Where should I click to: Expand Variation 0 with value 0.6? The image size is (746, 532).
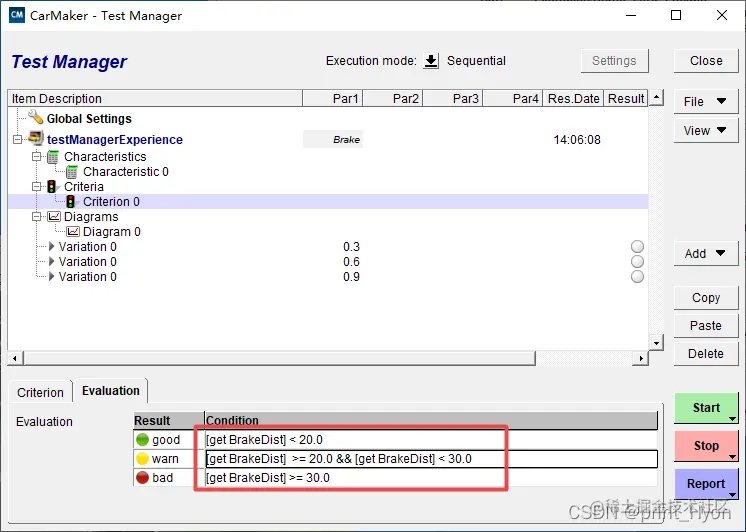tap(51, 262)
